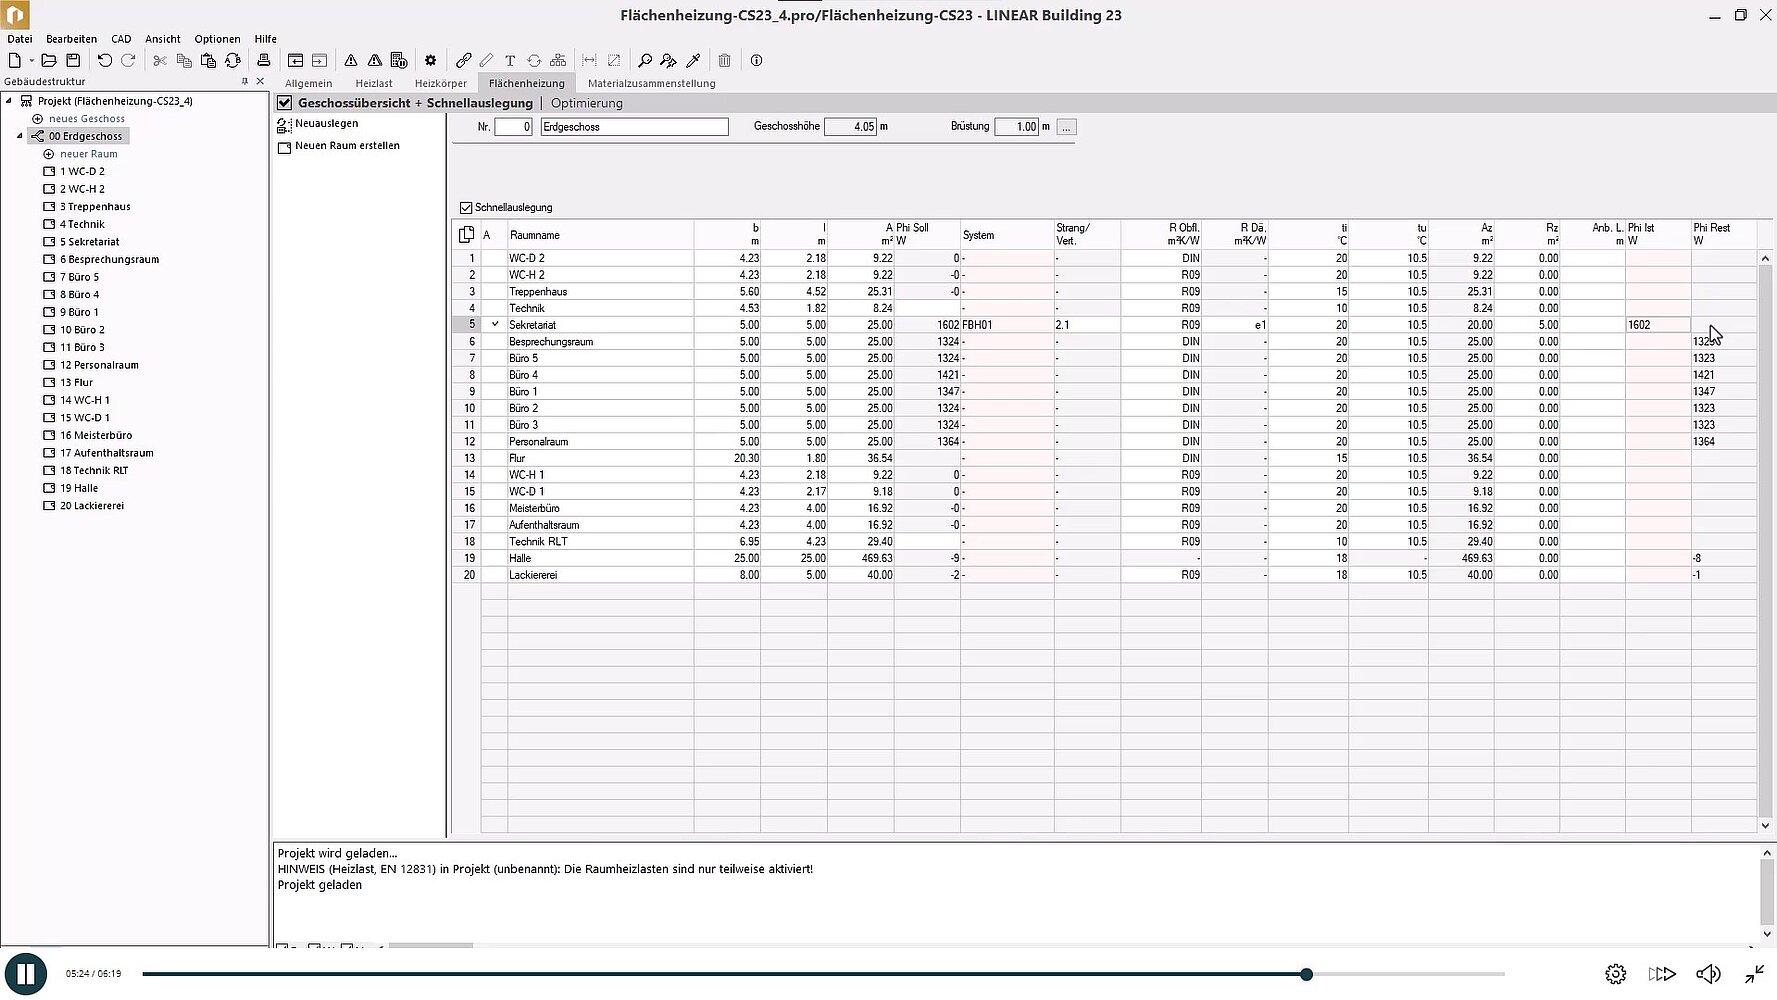Click the paste clipboard toolbar icon
The image size is (1777, 1000).
click(x=208, y=60)
